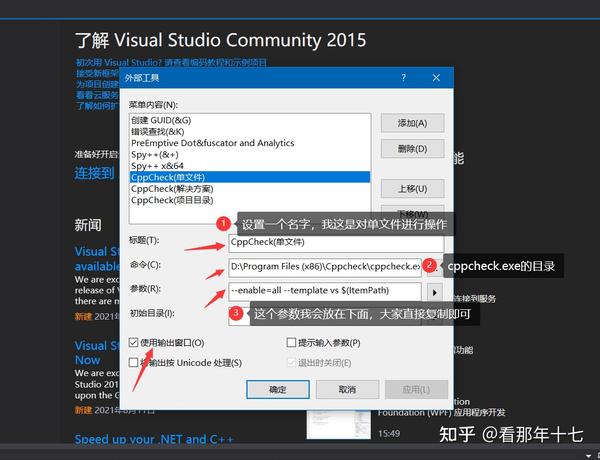Toggle 使用输出窗口(O) checkbox
600x460 pixels.
(x=133, y=343)
